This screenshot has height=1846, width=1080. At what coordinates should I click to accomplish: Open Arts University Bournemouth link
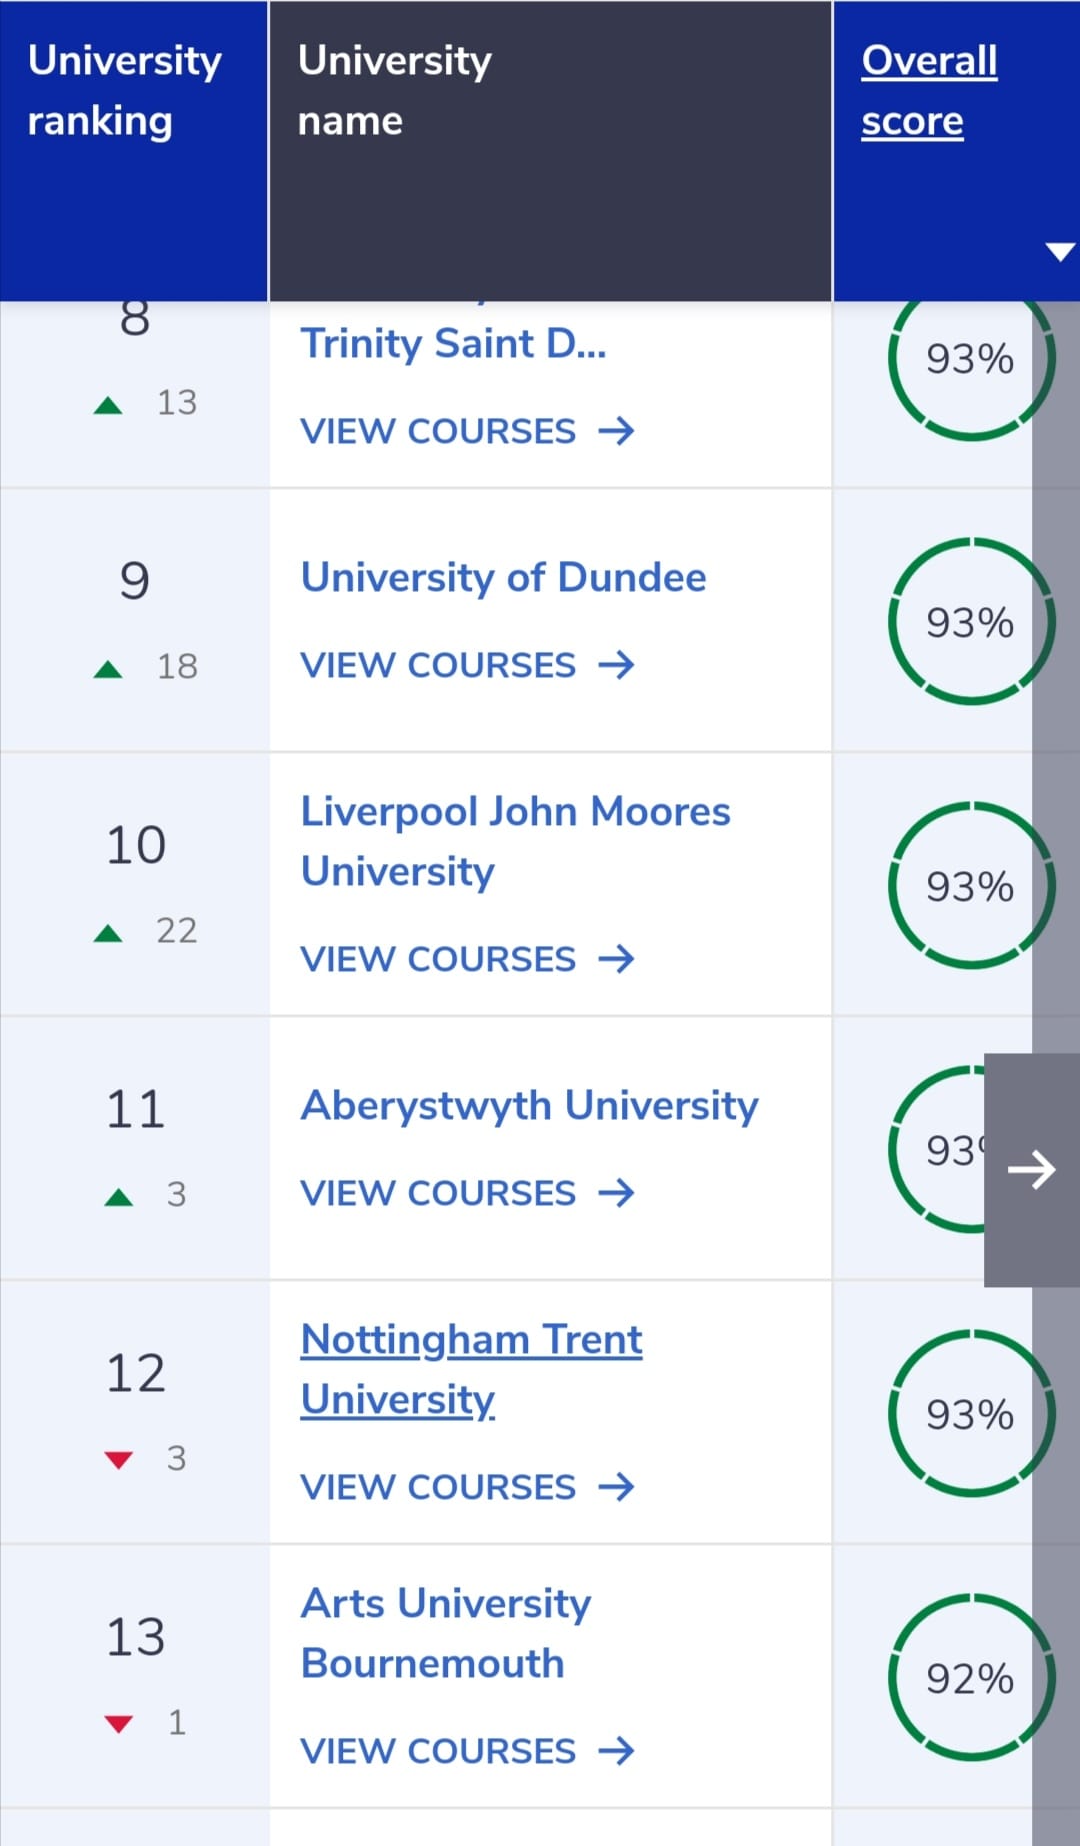[x=445, y=1633]
